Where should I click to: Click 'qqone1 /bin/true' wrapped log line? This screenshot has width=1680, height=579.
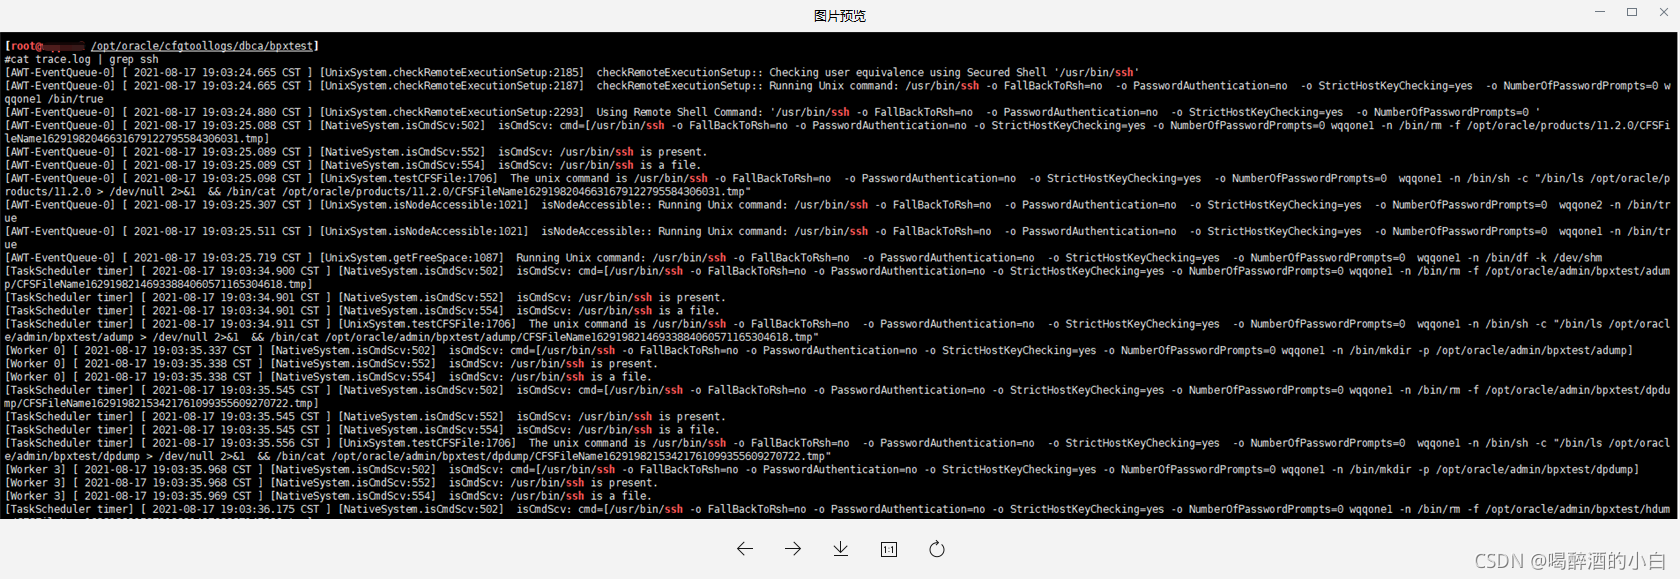(x=54, y=99)
